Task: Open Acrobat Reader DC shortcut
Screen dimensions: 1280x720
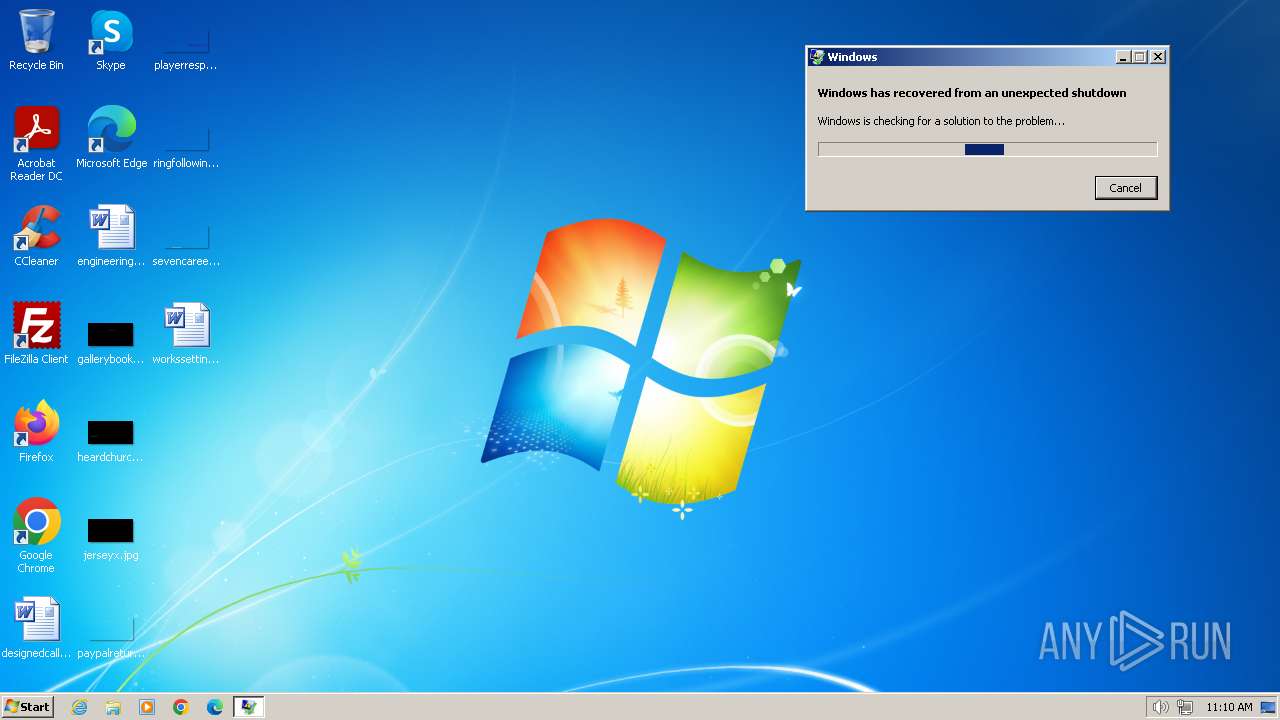Action: [36, 144]
